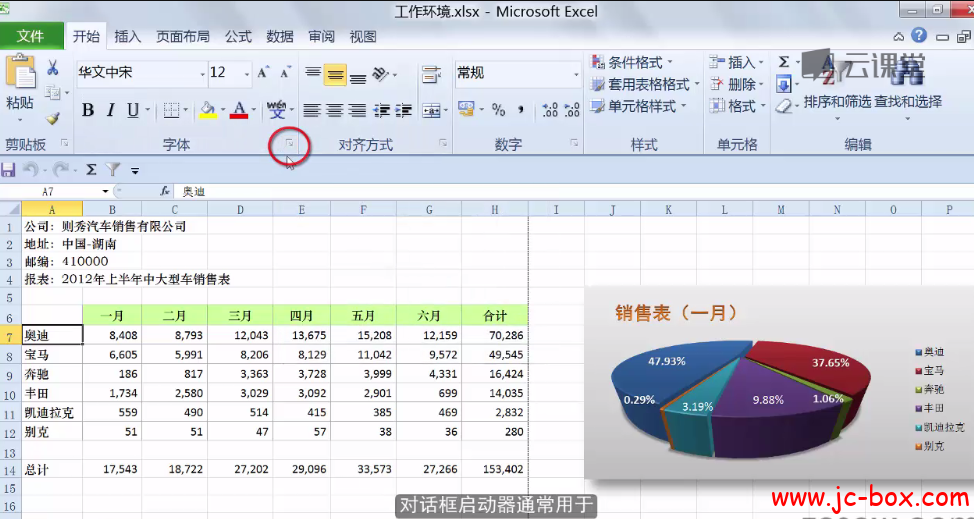Click the Cut scissors icon
The height and width of the screenshot is (519, 974).
(x=53, y=67)
